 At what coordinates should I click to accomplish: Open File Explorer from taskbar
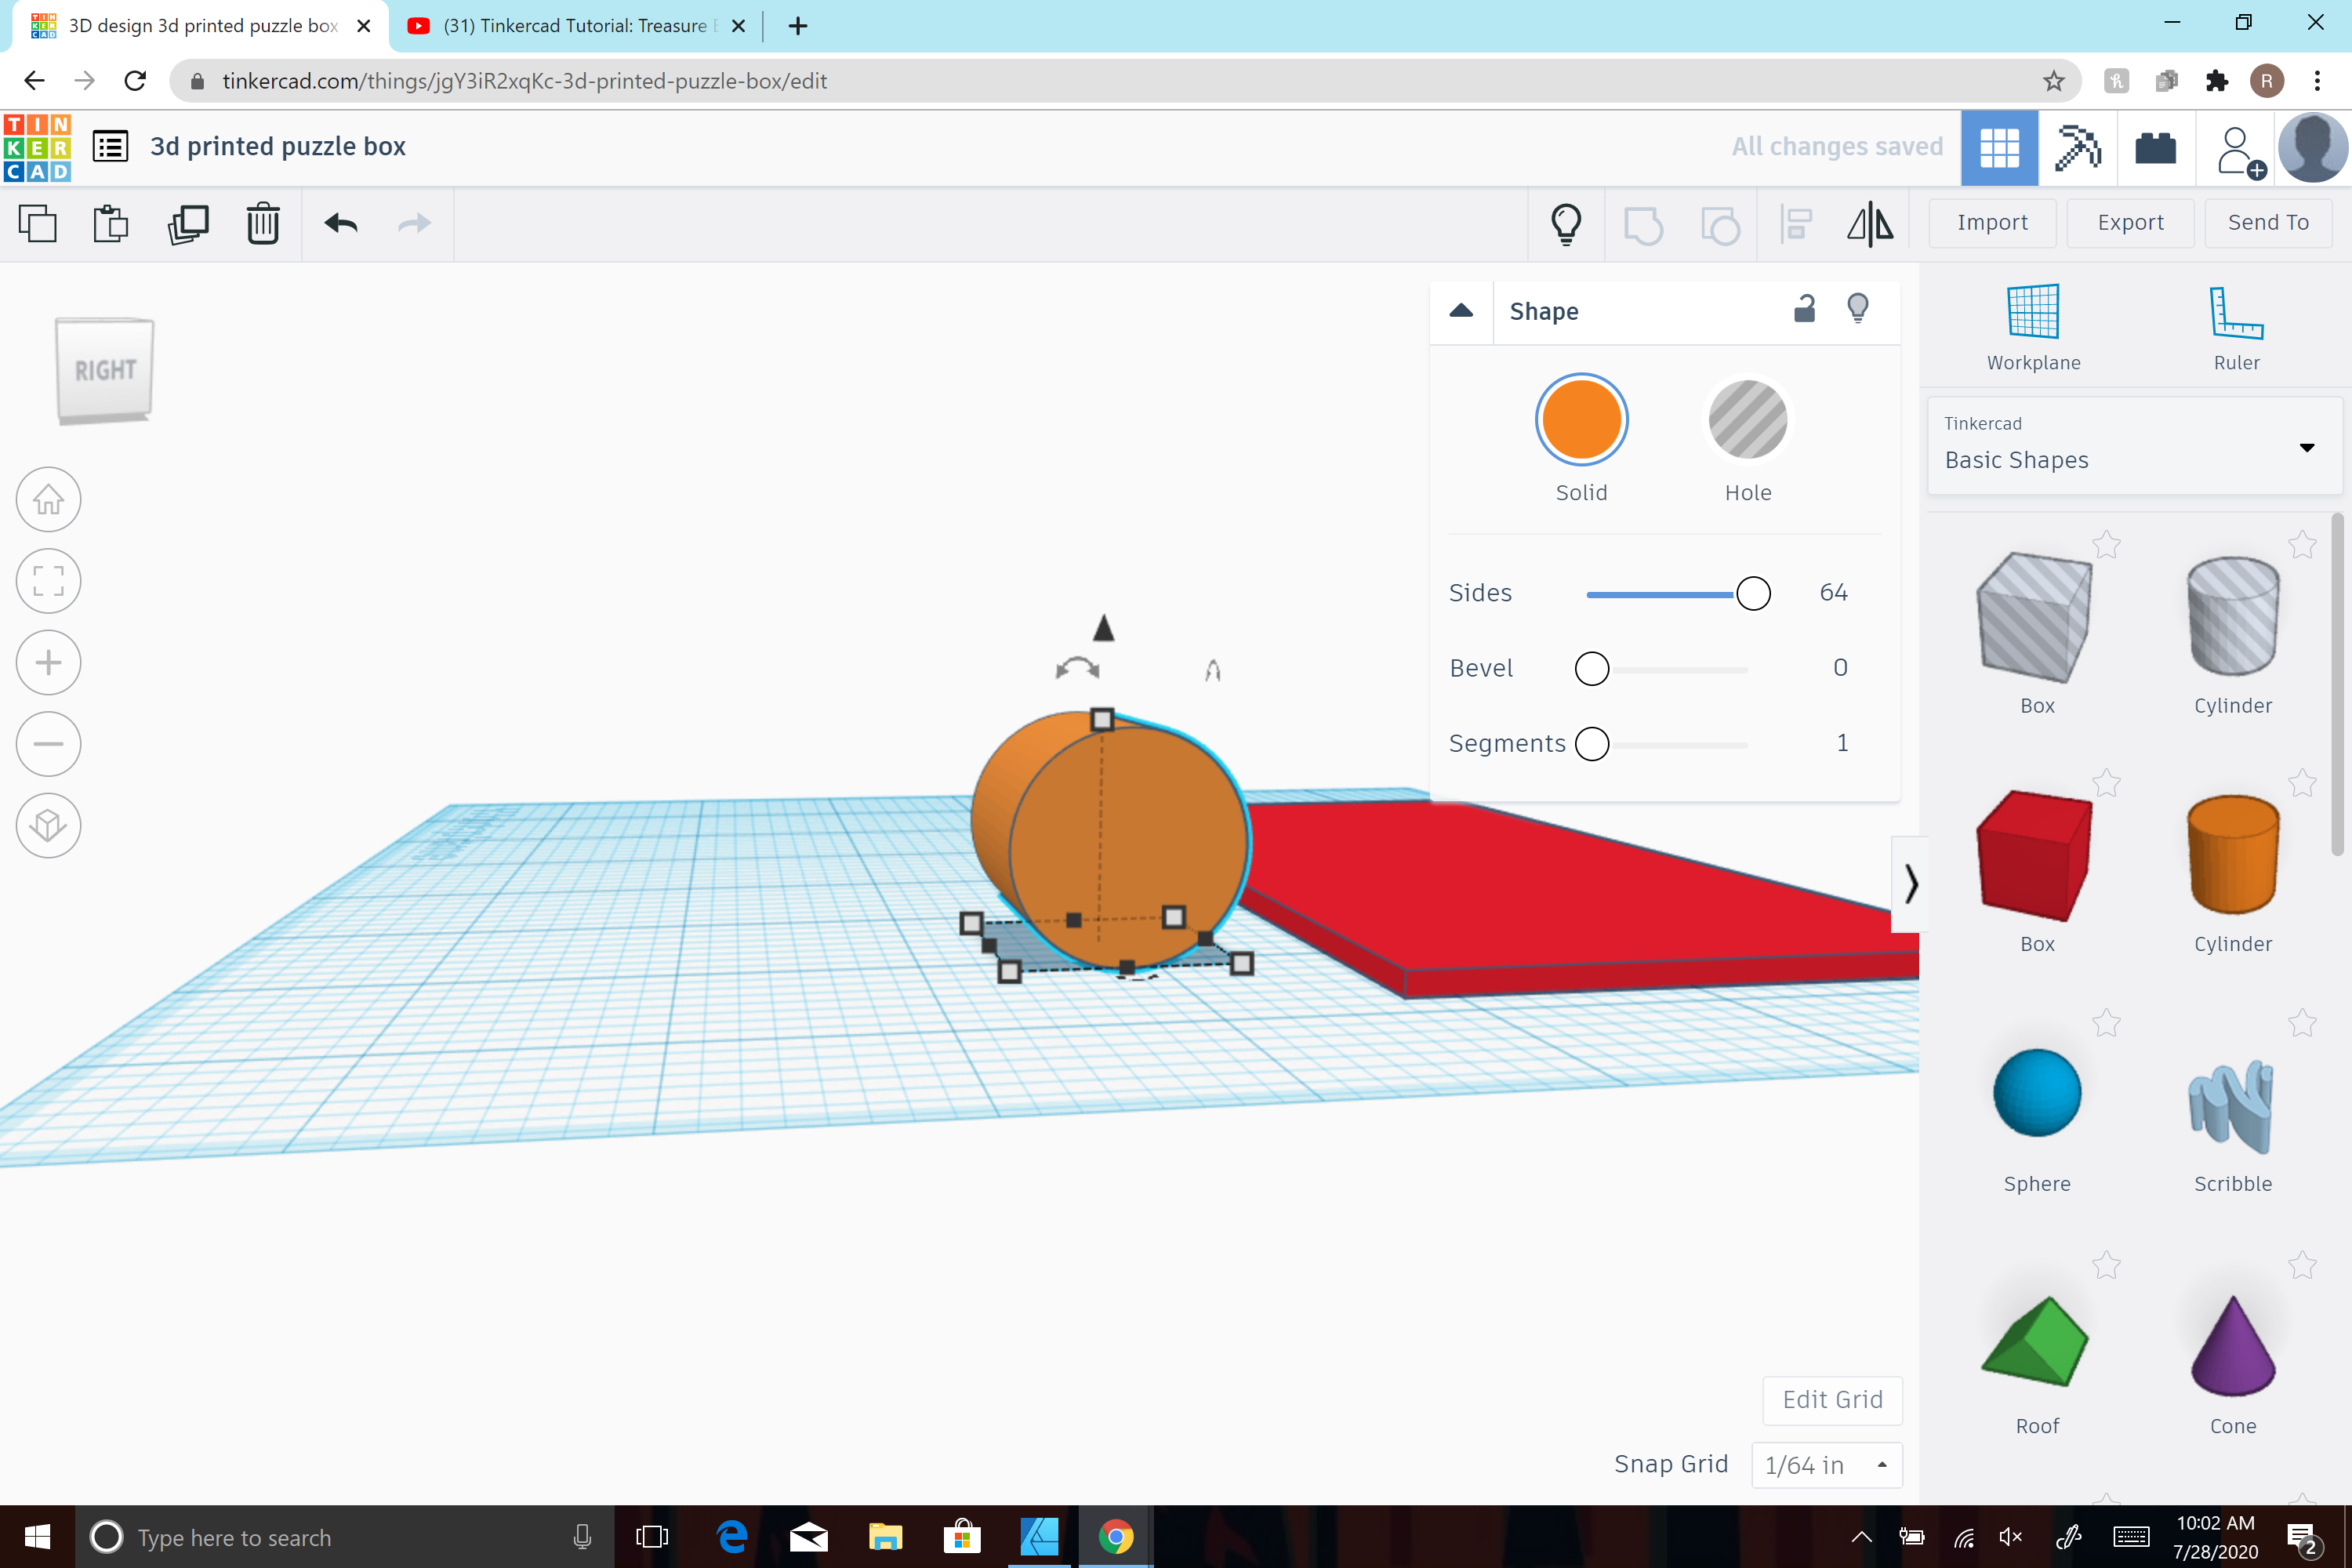click(885, 1537)
